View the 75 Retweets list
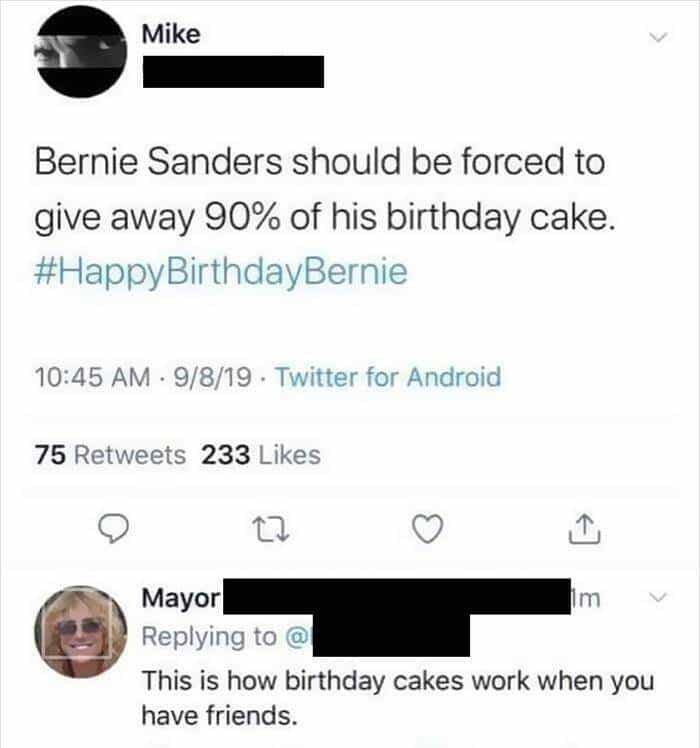This screenshot has width=700, height=748. click(110, 455)
